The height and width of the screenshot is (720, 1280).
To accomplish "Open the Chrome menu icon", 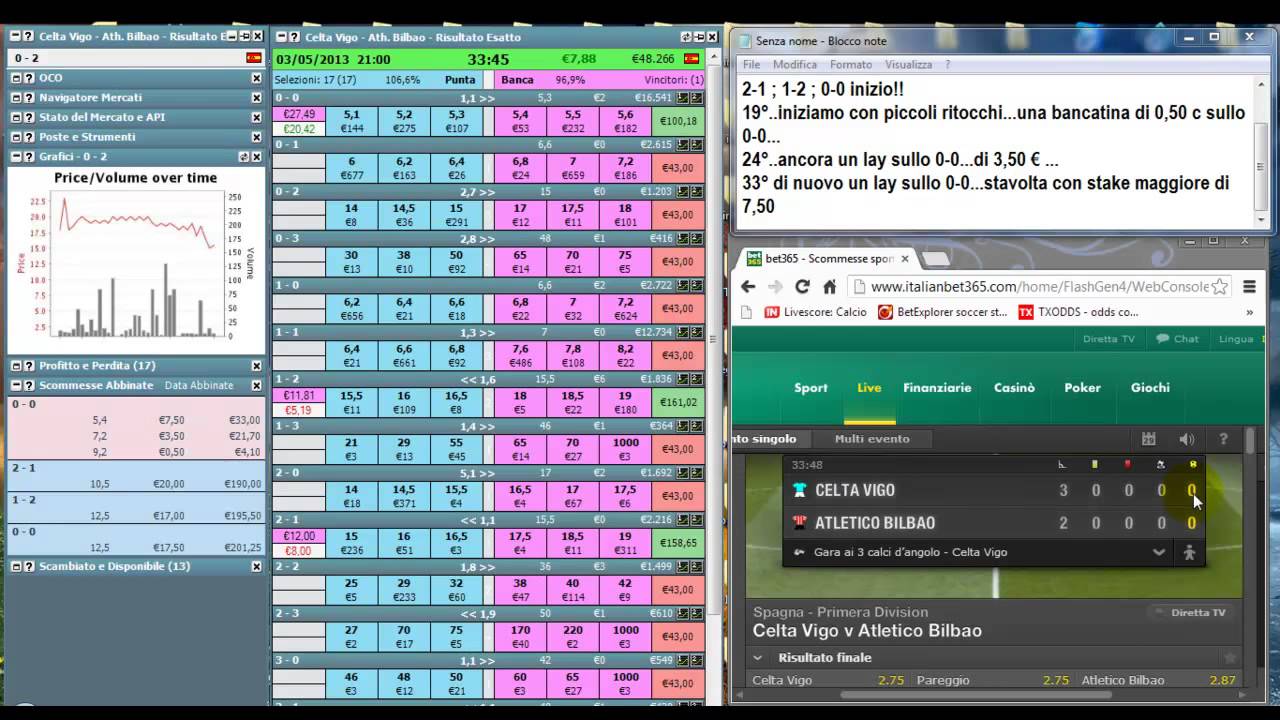I will tap(1249, 287).
